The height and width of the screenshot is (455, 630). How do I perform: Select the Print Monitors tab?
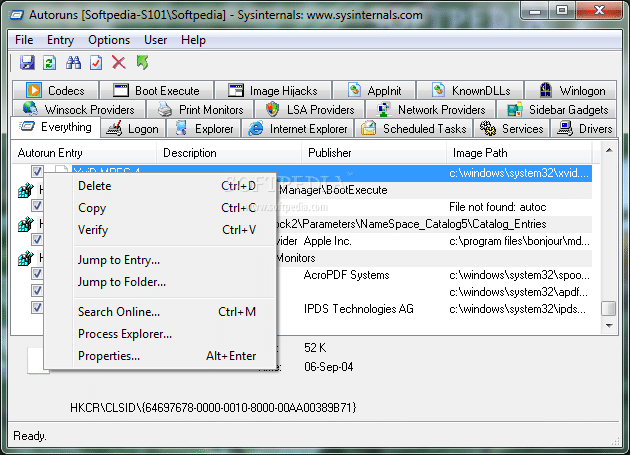[200, 109]
